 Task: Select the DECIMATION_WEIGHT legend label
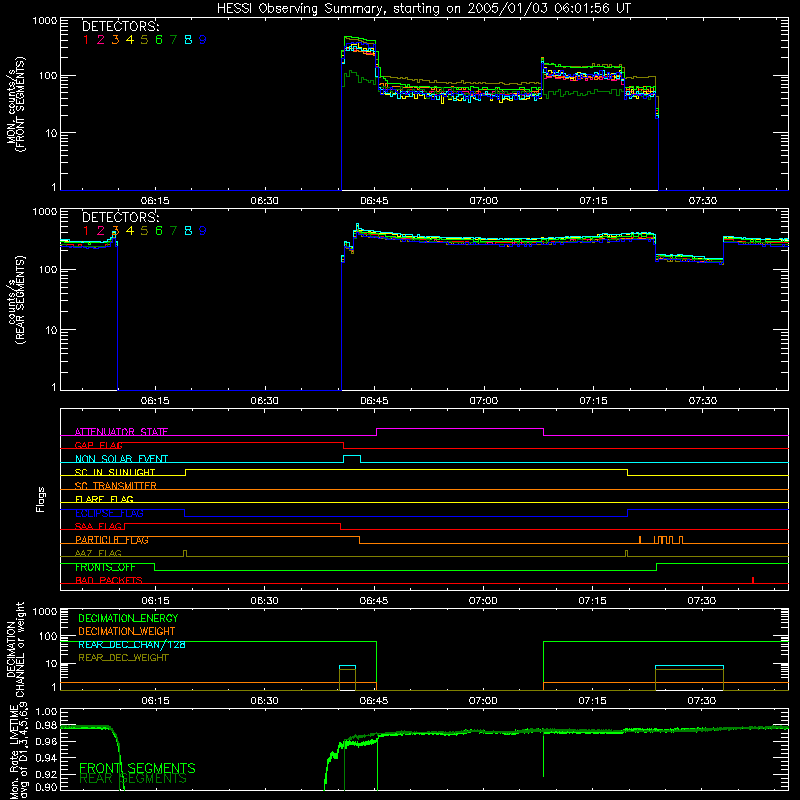[127, 631]
